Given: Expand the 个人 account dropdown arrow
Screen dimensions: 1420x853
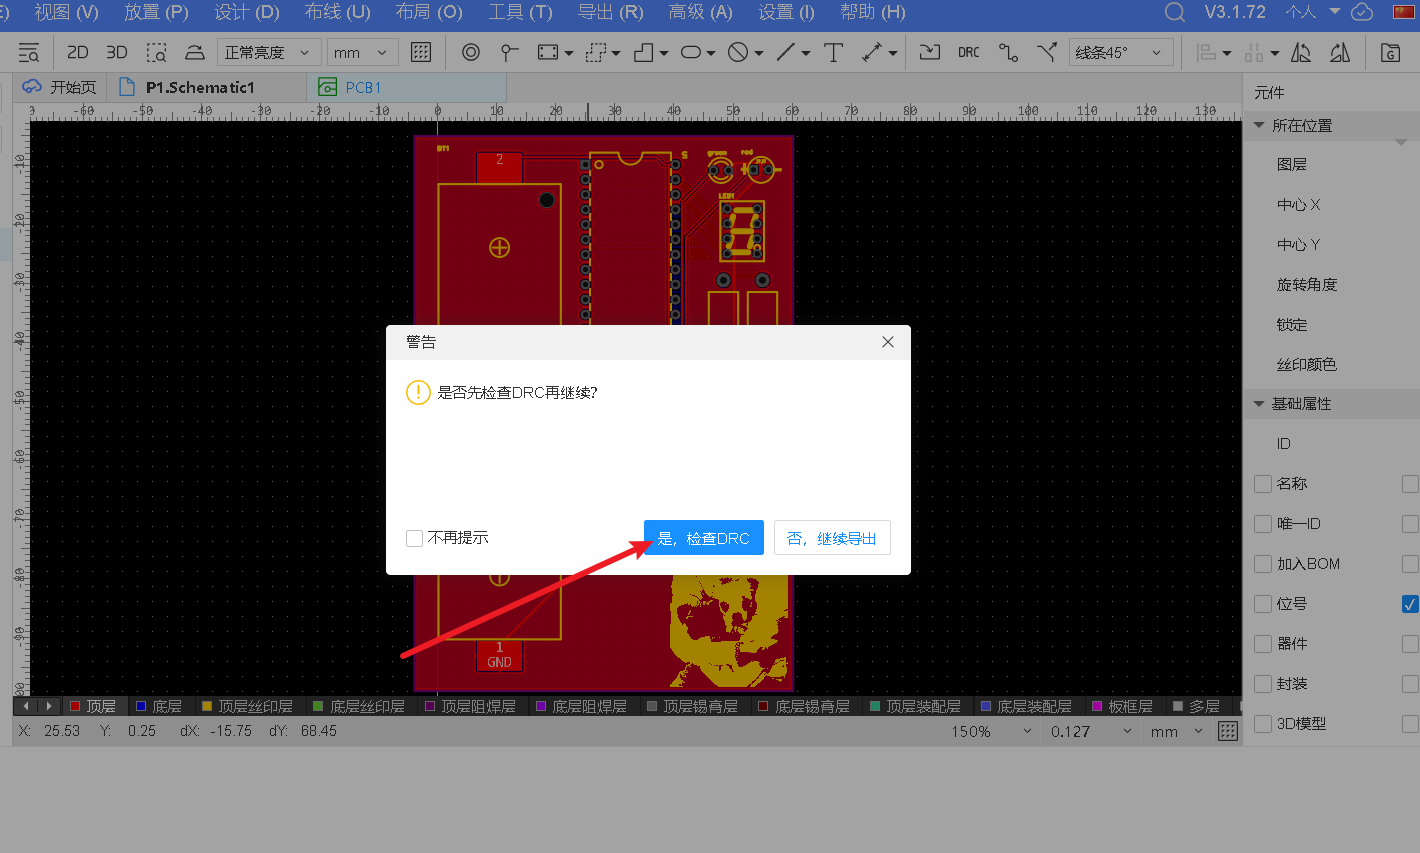Looking at the screenshot, I should click(x=1334, y=12).
